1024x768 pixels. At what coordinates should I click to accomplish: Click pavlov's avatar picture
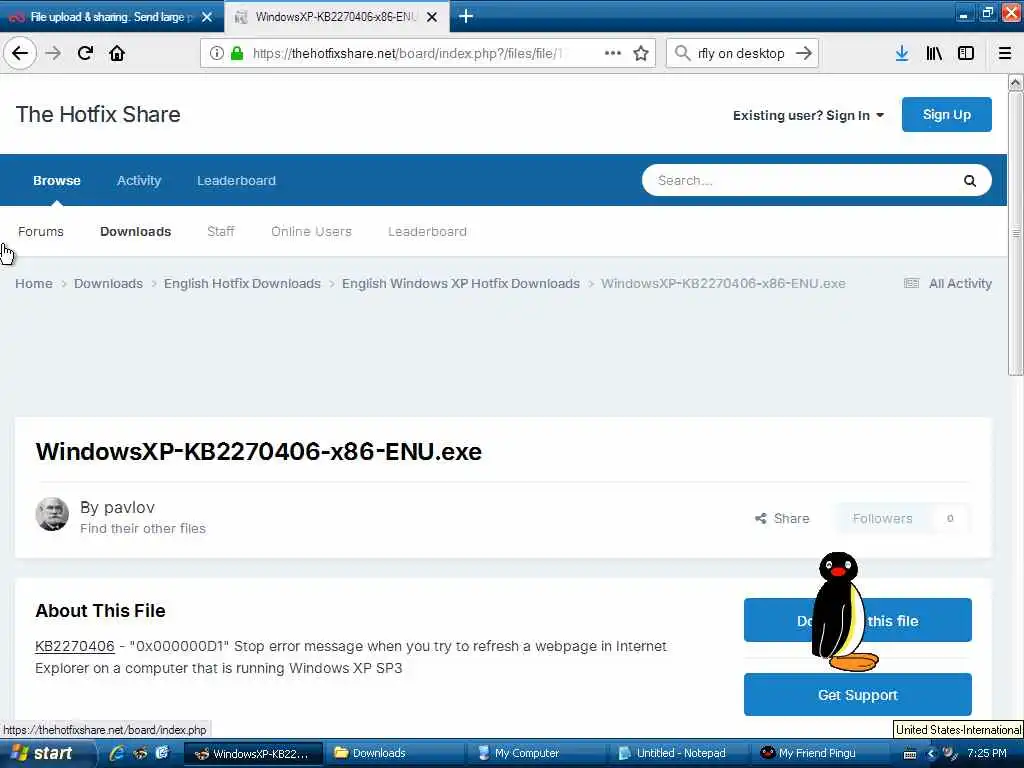pyautogui.click(x=52, y=514)
